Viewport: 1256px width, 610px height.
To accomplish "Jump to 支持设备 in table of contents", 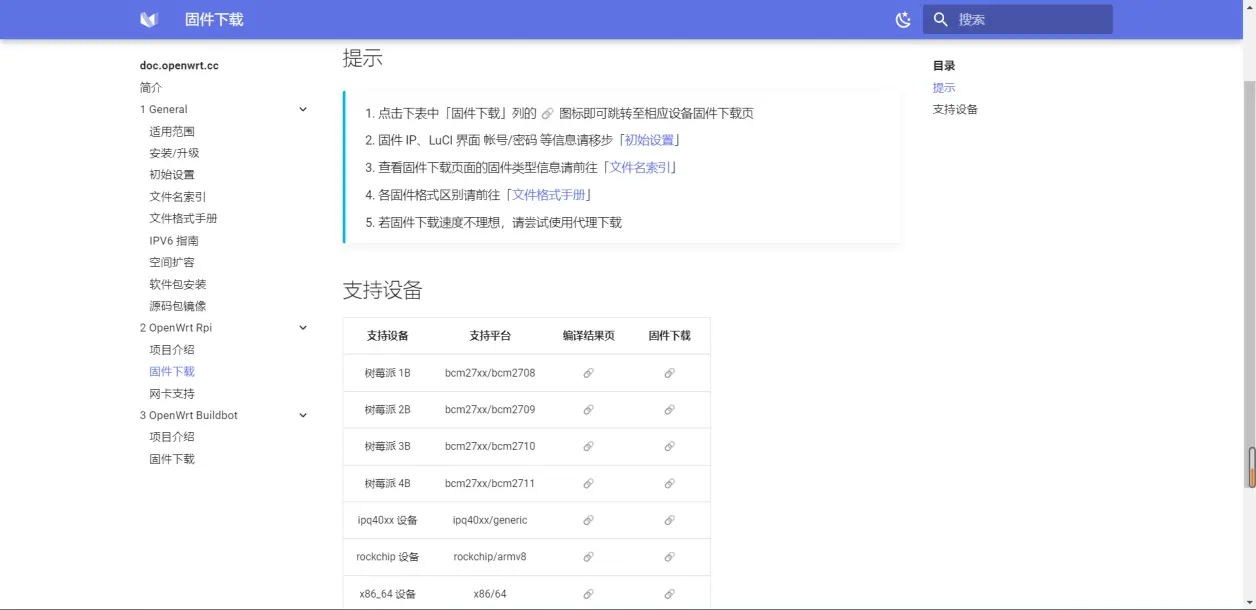I will tap(955, 110).
